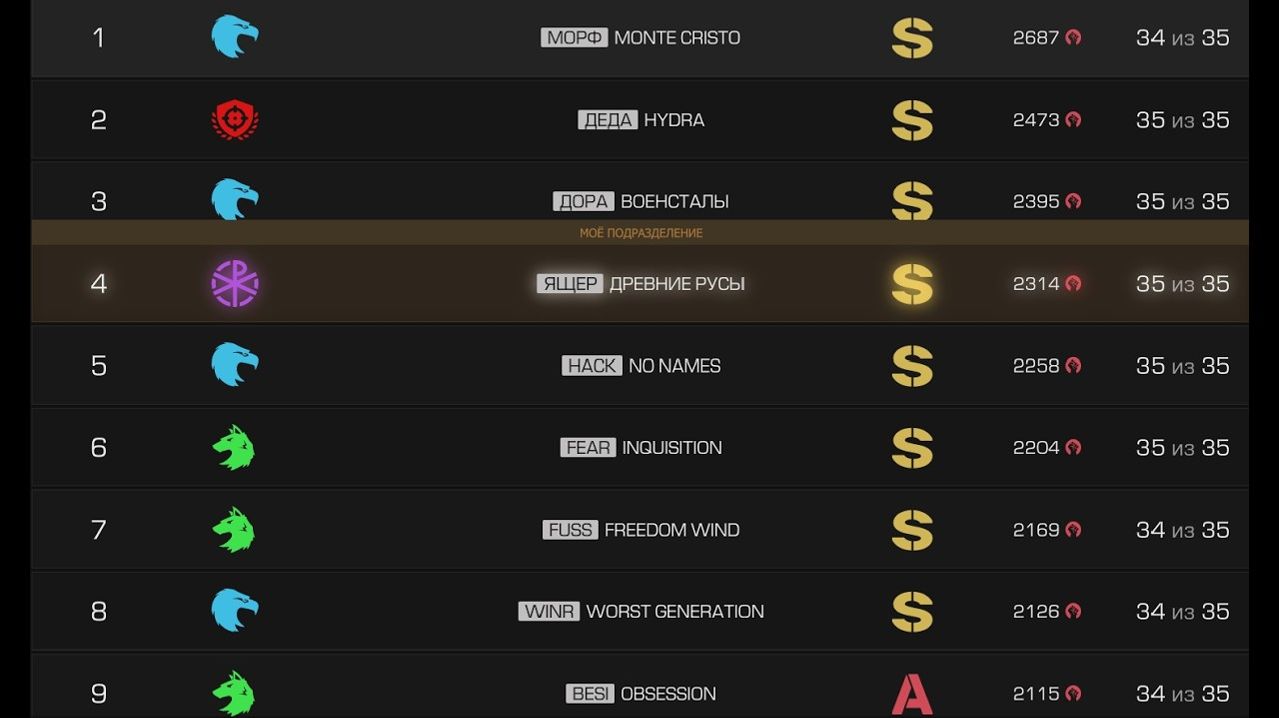This screenshot has width=1279, height=718.
Task: Click the 35 из 35 count for INQUISITION
Action: tap(1182, 448)
